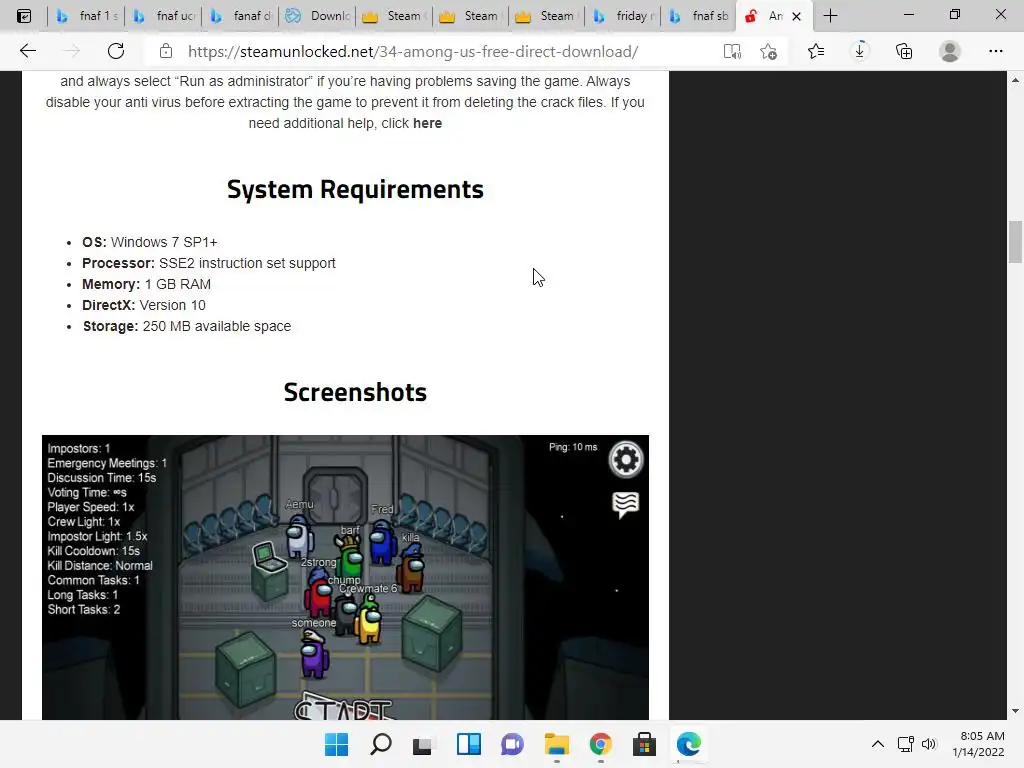
Task: Click the scrollbar up arrow
Action: (x=1015, y=80)
